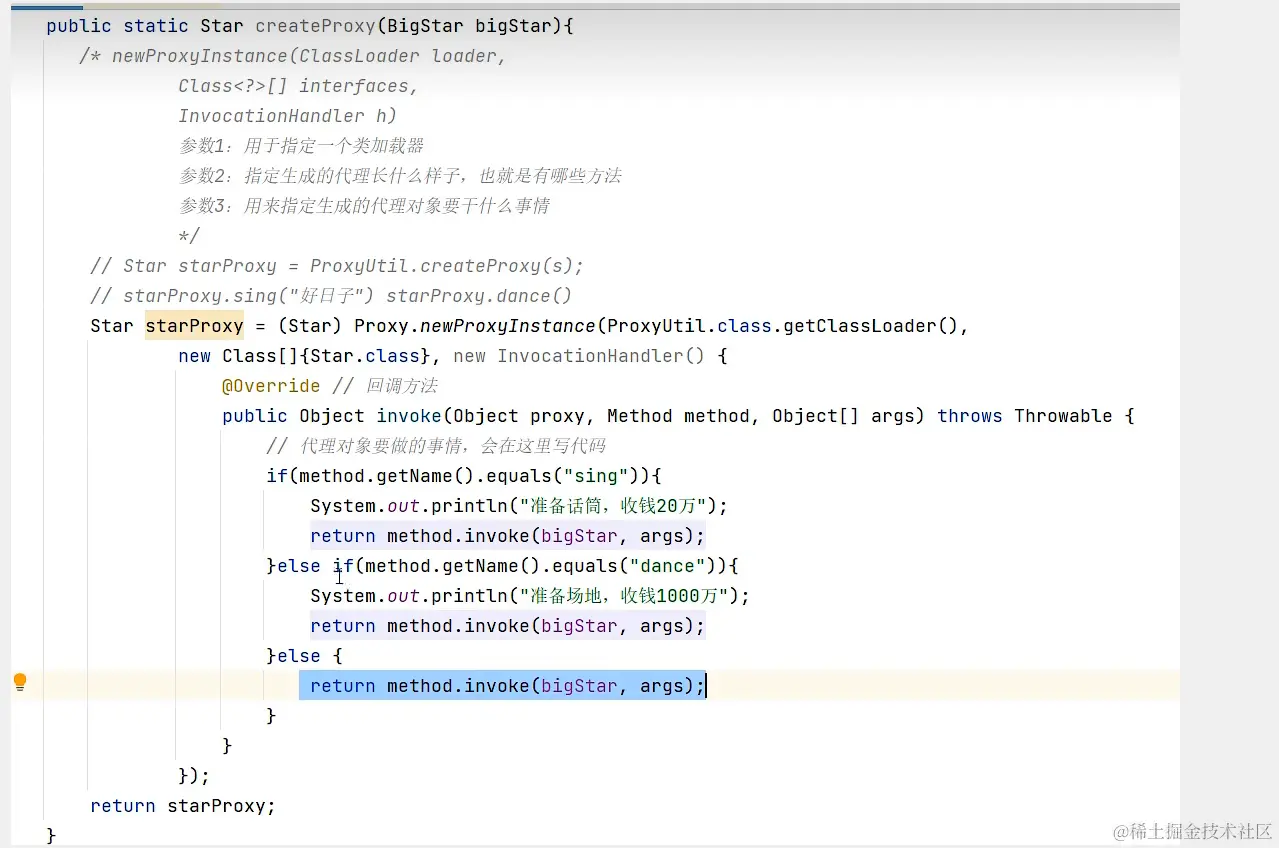Click the comment 'InvocationHandler h)'
The height and width of the screenshot is (848, 1279).
pyautogui.click(x=287, y=116)
